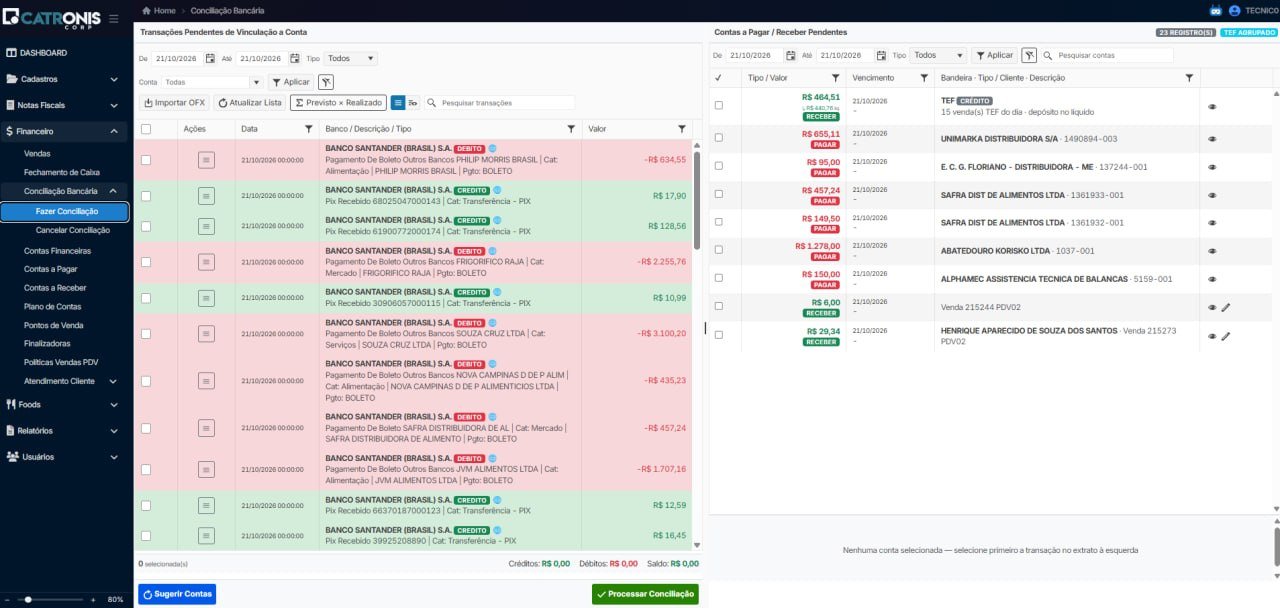Image resolution: width=1280 pixels, height=608 pixels.
Task: Open the filter funnel on the Valor column
Action: click(682, 129)
